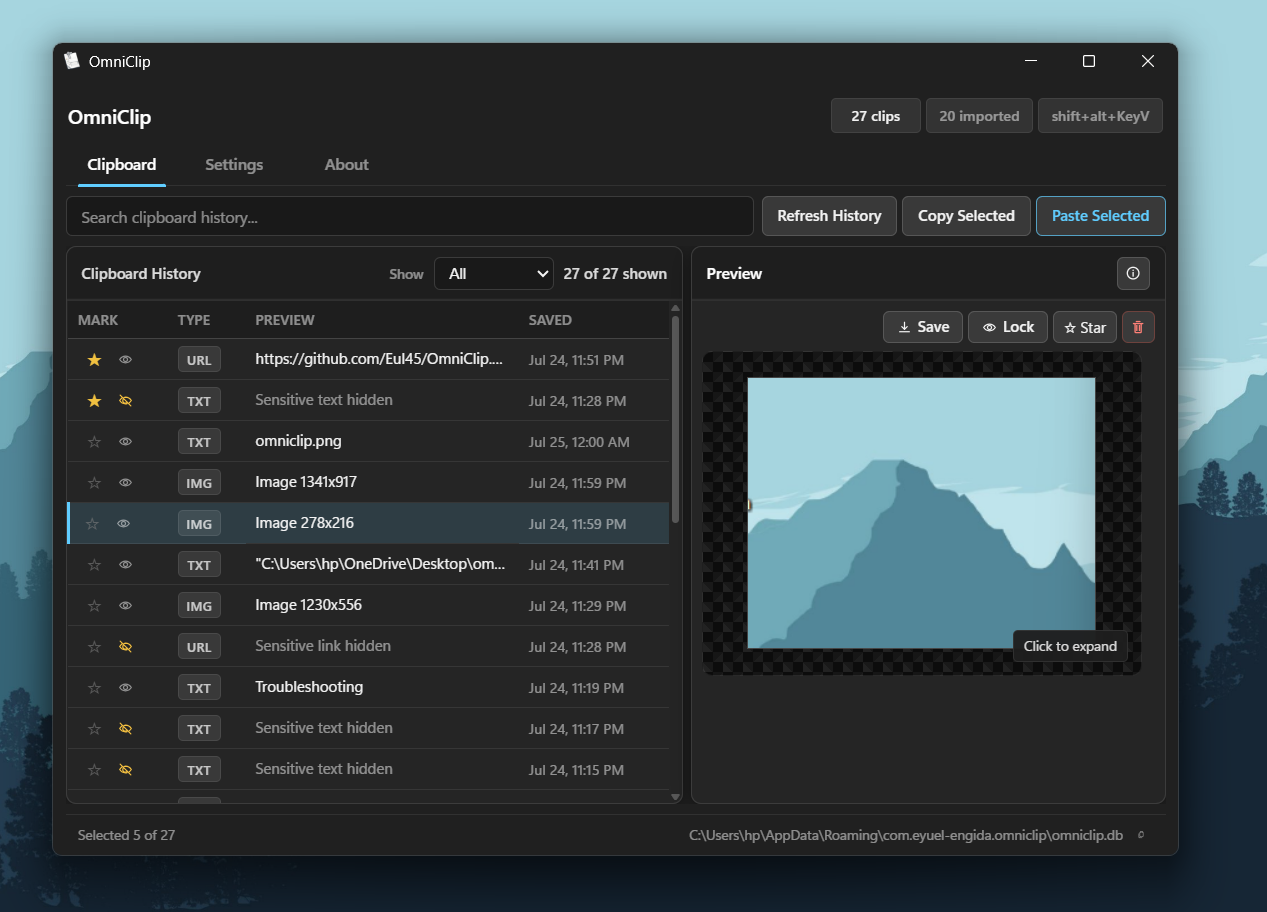1267x912 pixels.
Task: Click the scrollbar up arrow in the history list
Action: 676,308
